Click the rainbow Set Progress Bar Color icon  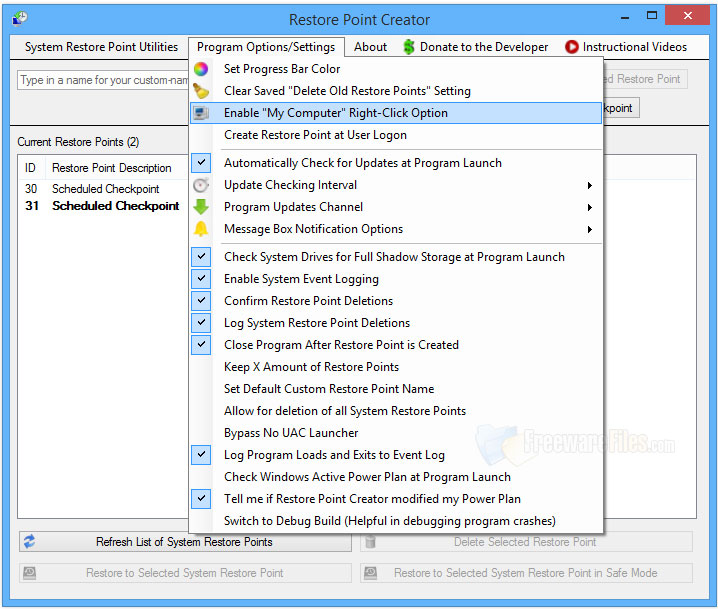pos(201,69)
